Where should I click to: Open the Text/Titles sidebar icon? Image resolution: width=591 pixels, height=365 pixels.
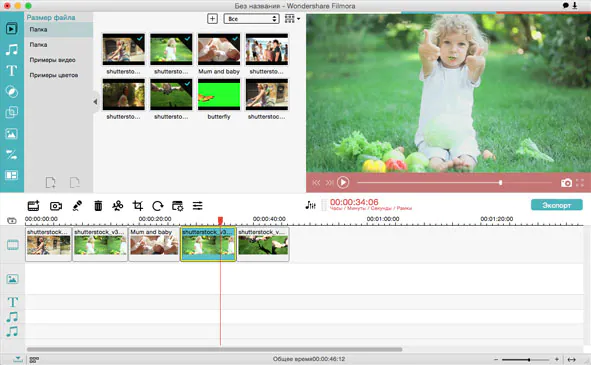12,71
